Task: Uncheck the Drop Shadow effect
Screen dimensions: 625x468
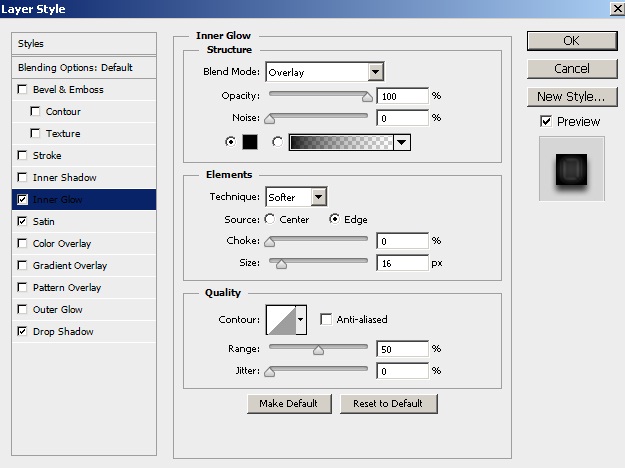Action: pos(23,332)
